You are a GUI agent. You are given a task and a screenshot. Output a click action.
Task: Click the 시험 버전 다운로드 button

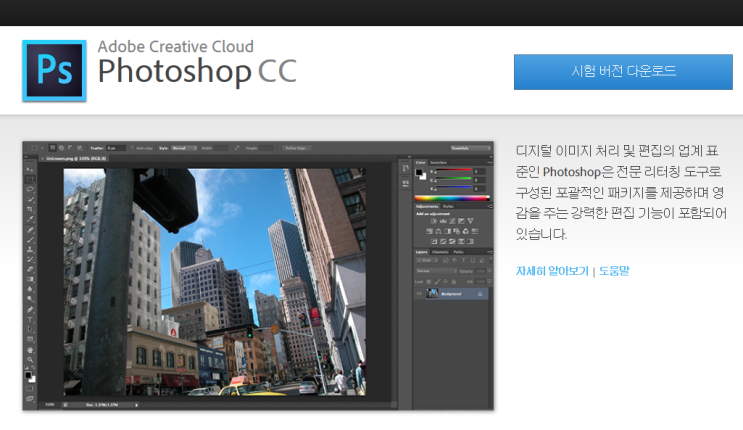[x=623, y=72]
